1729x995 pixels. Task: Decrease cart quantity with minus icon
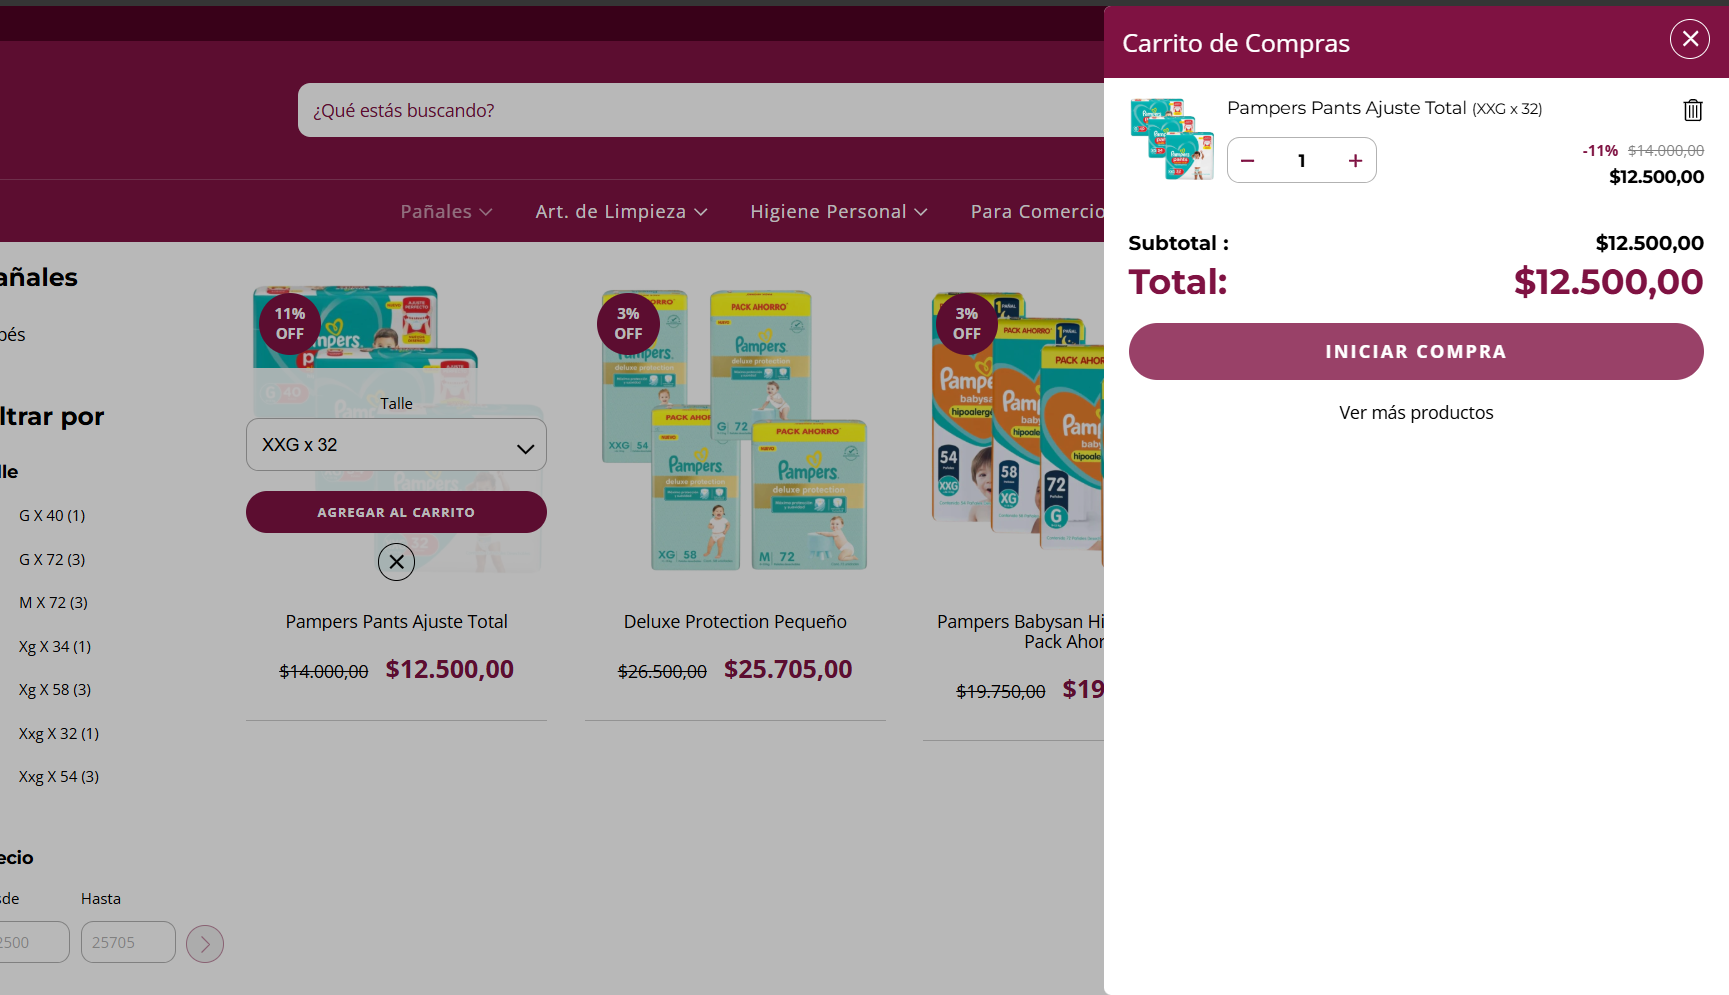pos(1247,160)
